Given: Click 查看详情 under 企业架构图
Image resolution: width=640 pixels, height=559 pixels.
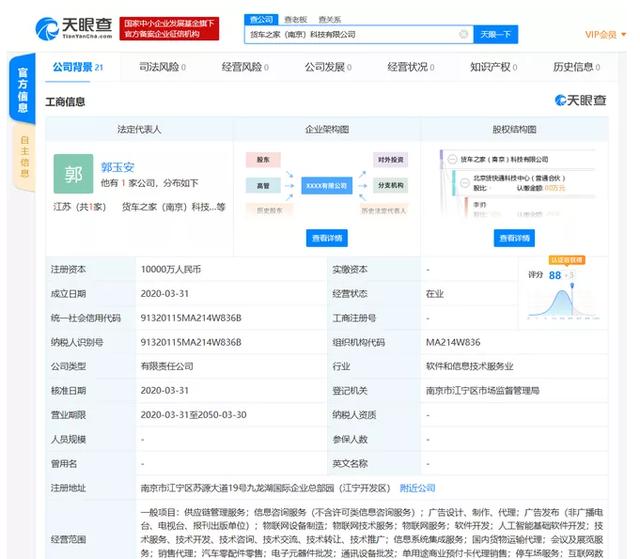Looking at the screenshot, I should 327,238.
